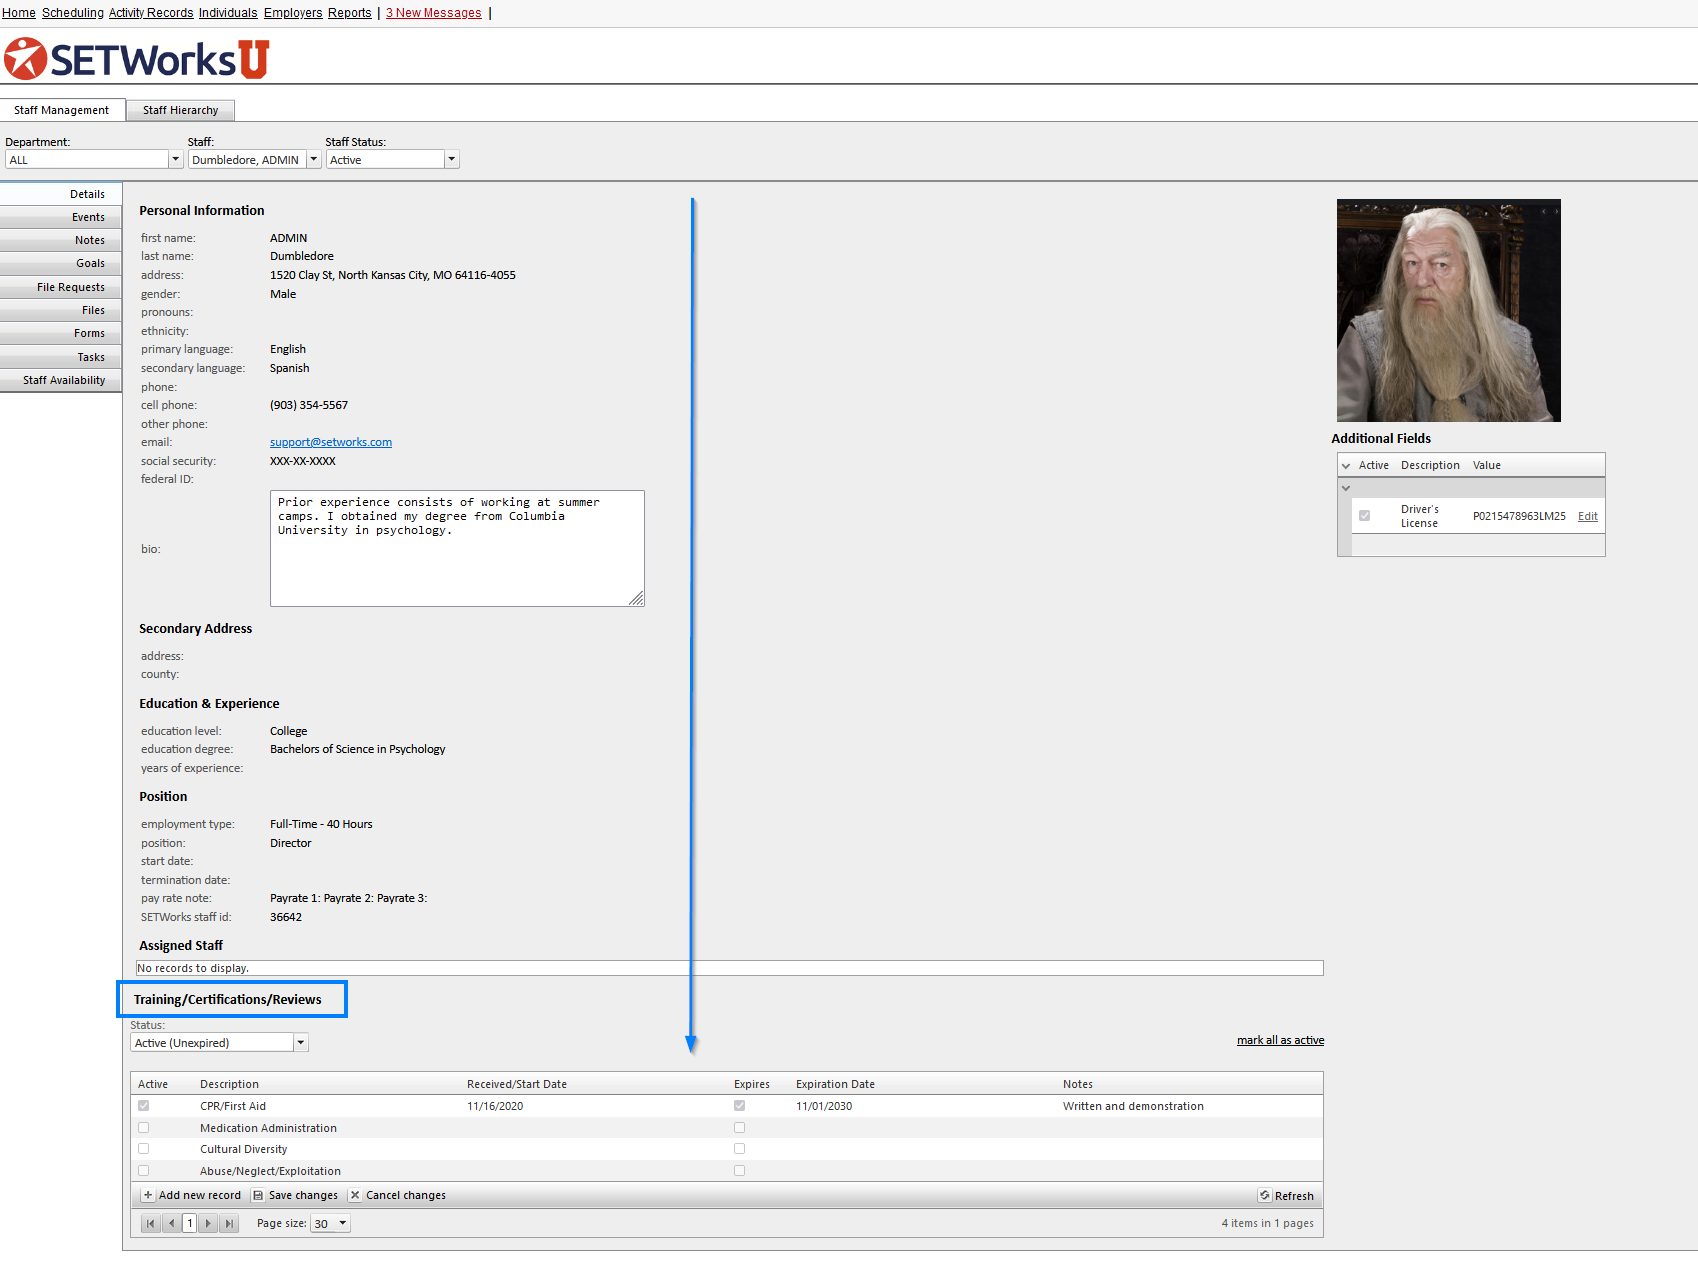
Task: Click the Save changes button
Action: coord(295,1195)
